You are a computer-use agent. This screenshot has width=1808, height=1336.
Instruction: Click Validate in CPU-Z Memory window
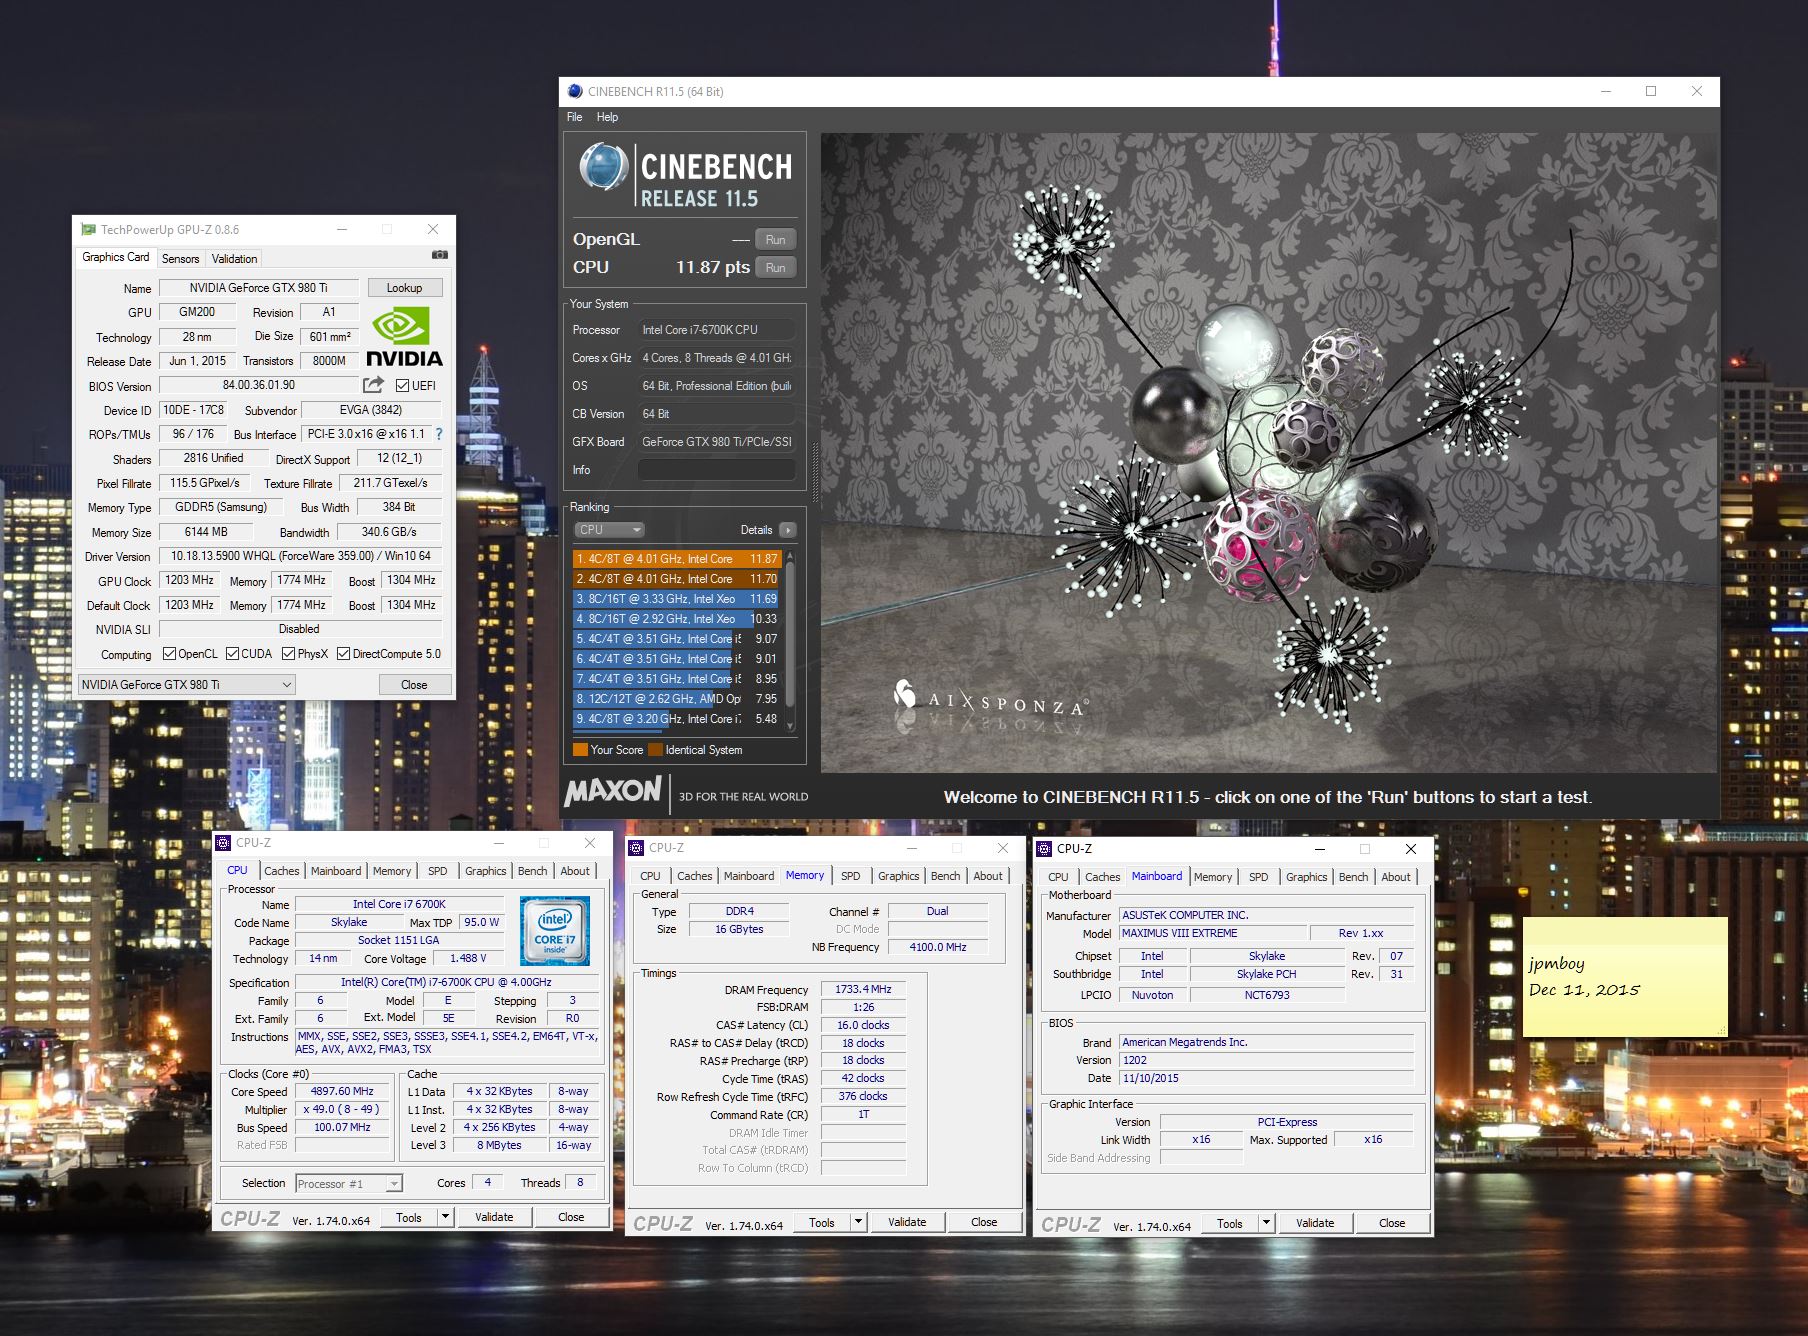[907, 1222]
